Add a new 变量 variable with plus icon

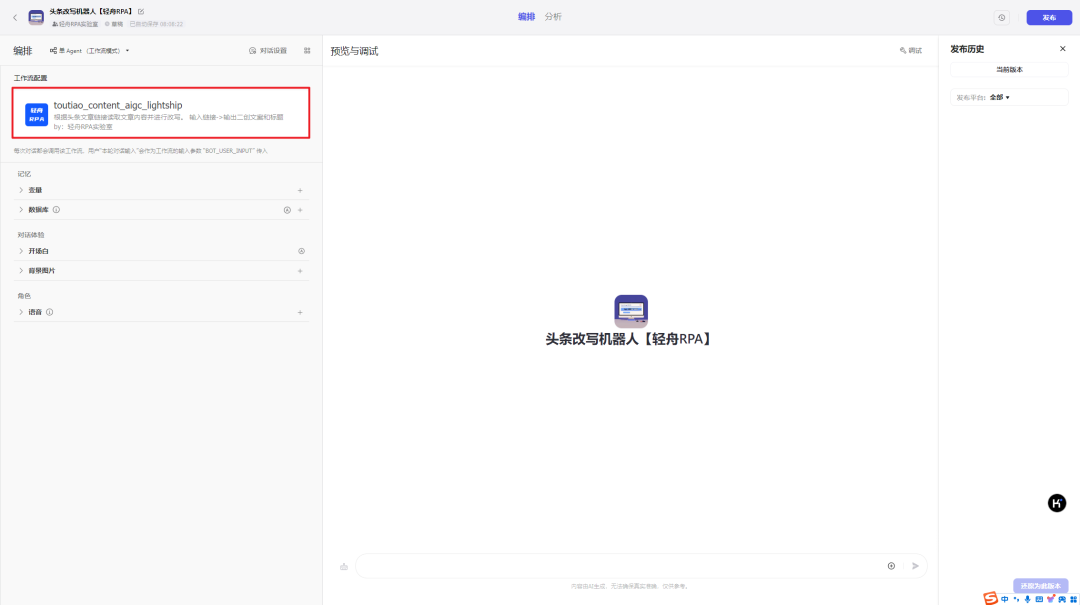point(299,189)
